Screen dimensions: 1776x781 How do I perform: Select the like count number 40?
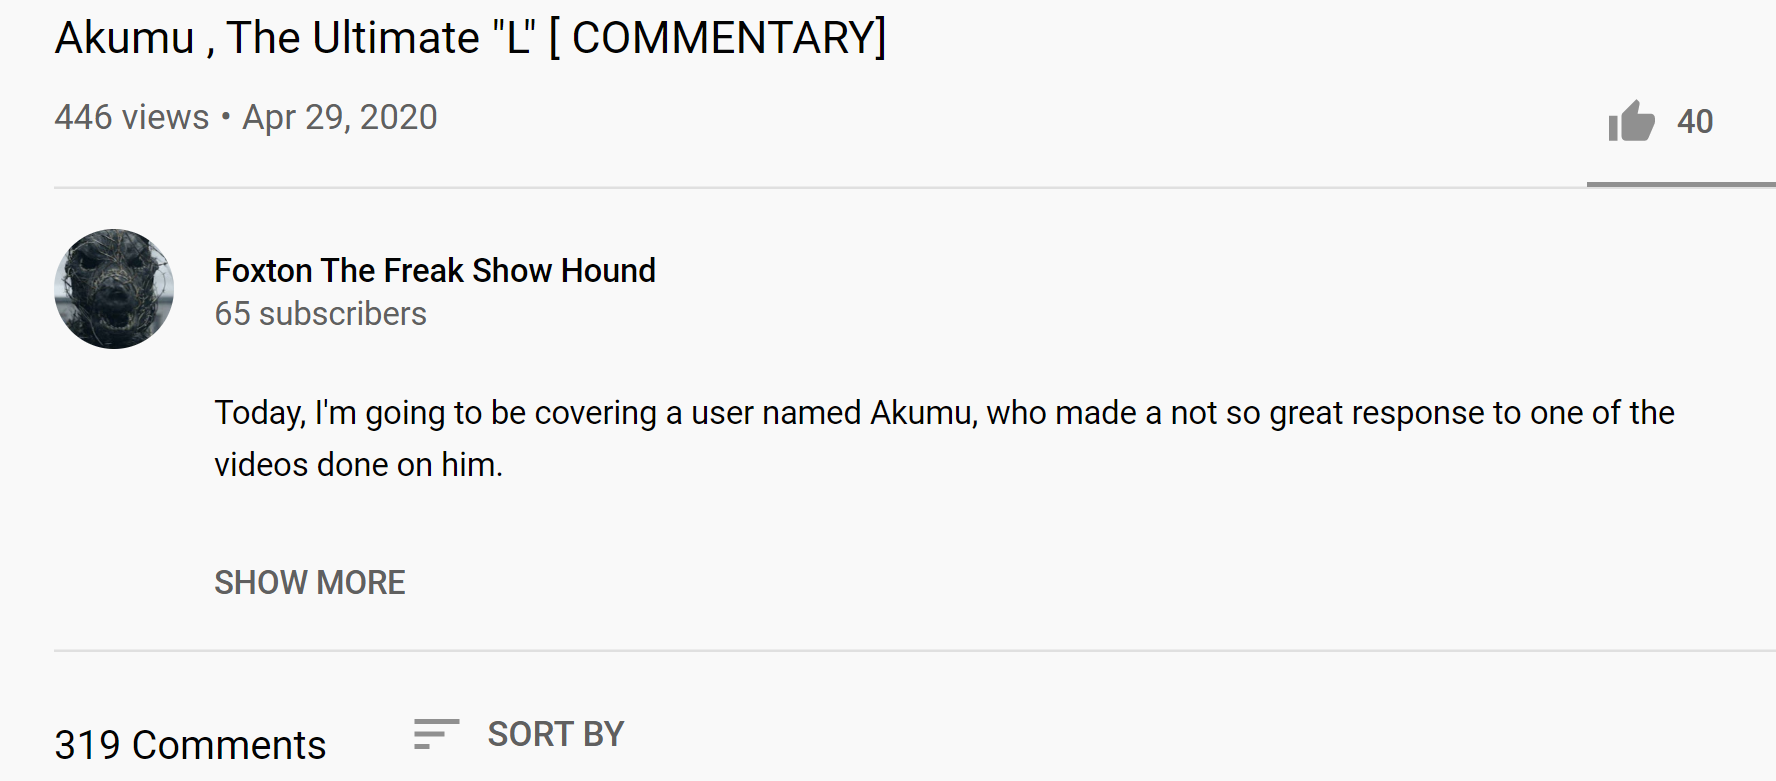[x=1695, y=122]
